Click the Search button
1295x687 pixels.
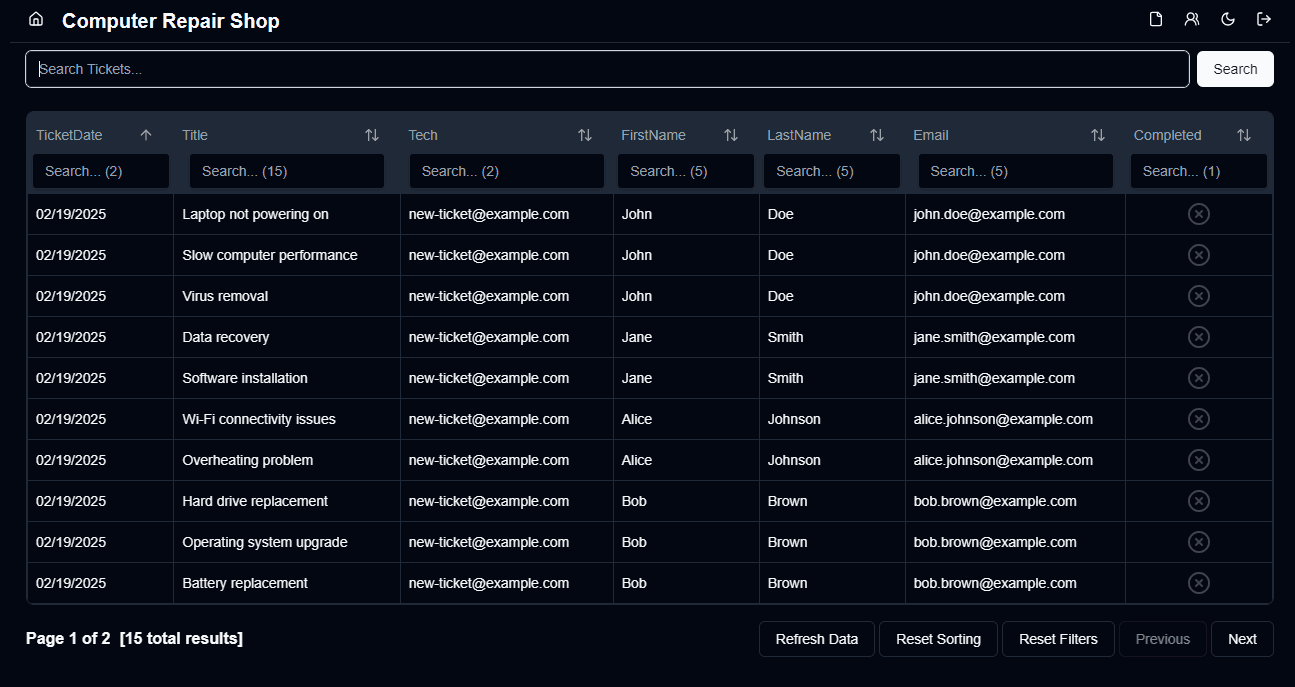point(1235,69)
